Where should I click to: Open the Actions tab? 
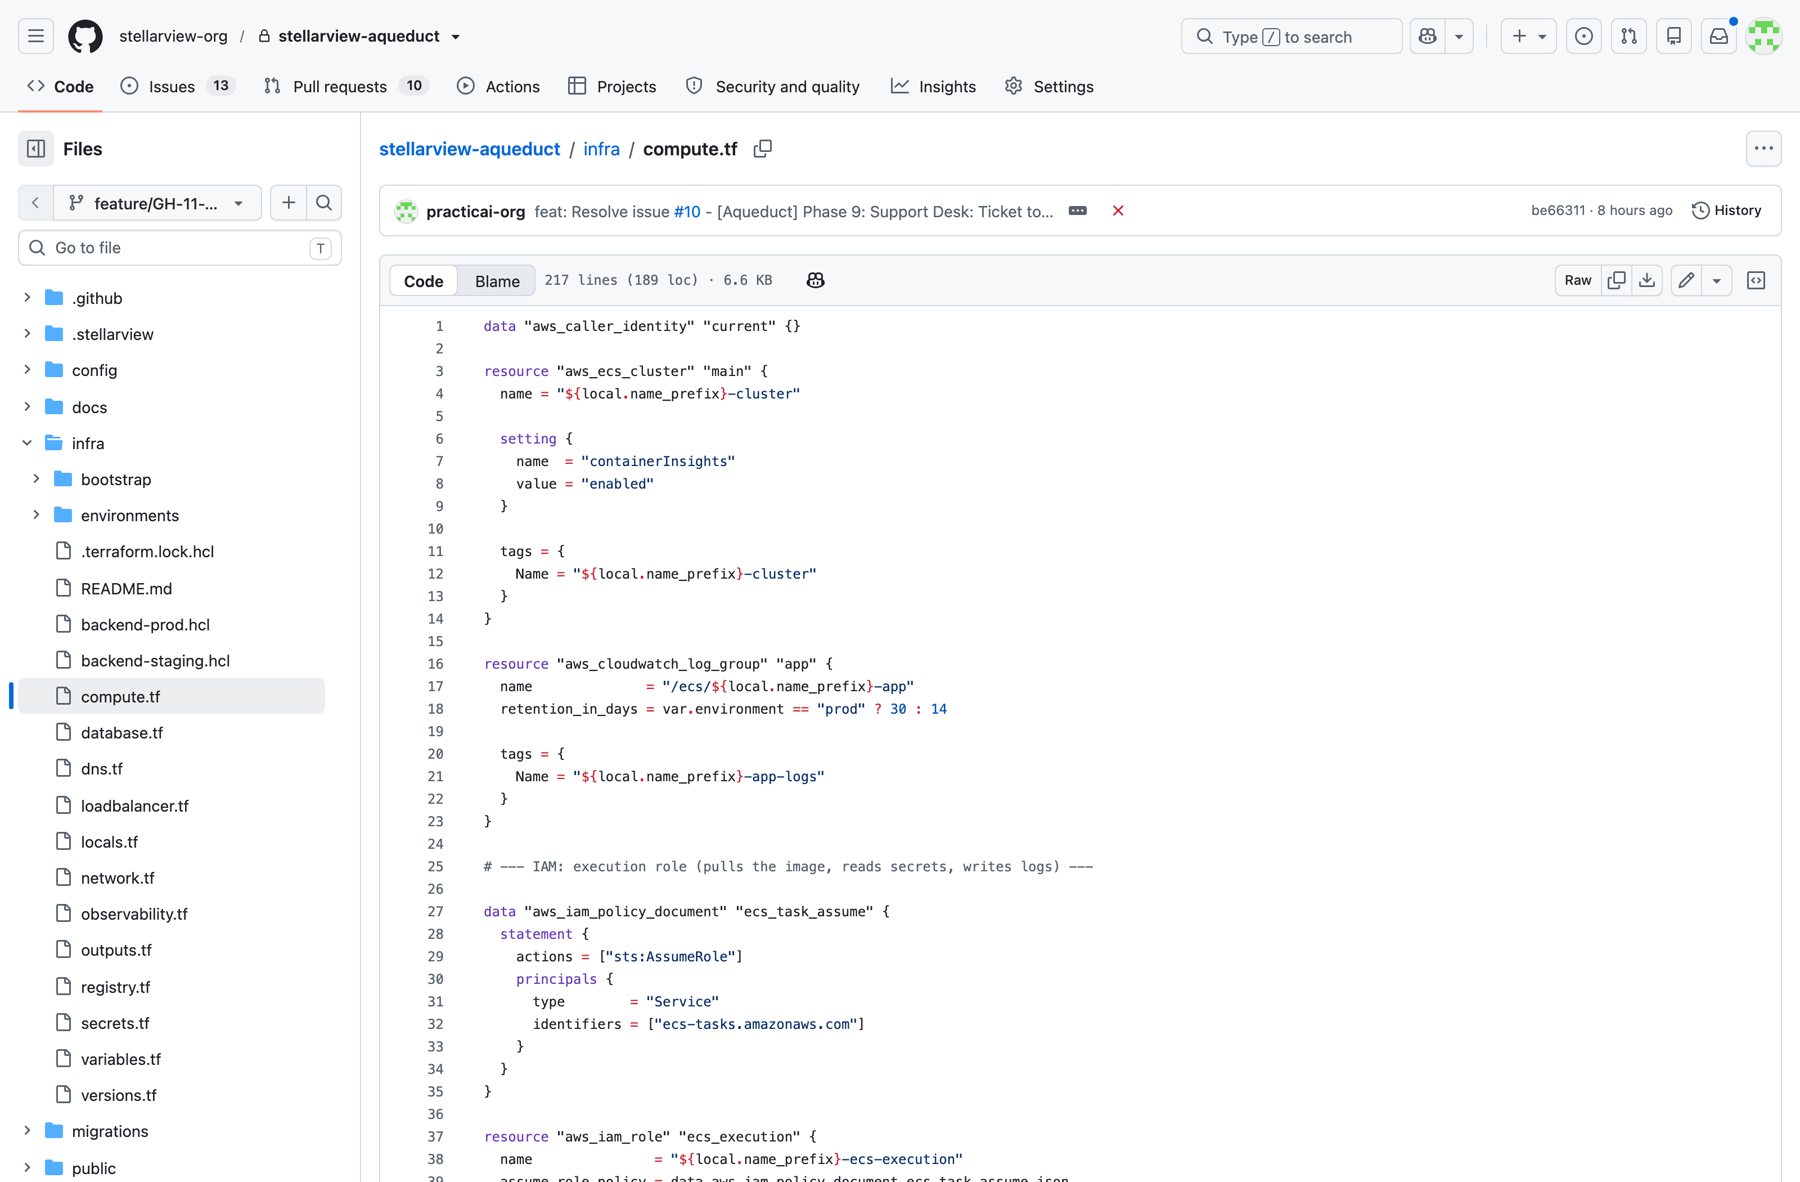pos(498,87)
